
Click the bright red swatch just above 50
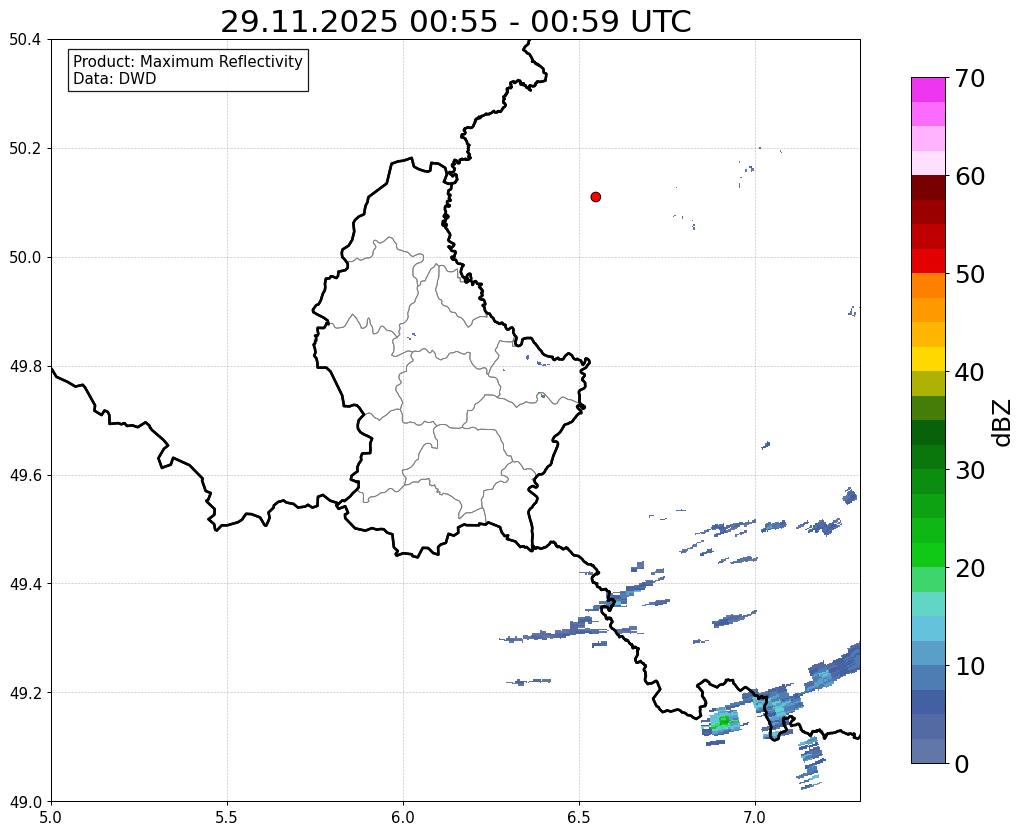click(x=928, y=261)
